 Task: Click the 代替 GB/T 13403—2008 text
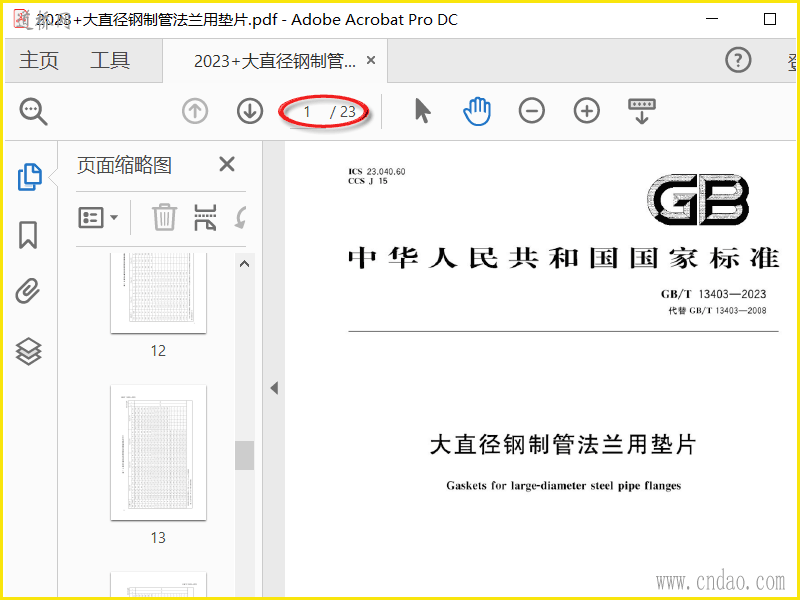click(x=717, y=311)
